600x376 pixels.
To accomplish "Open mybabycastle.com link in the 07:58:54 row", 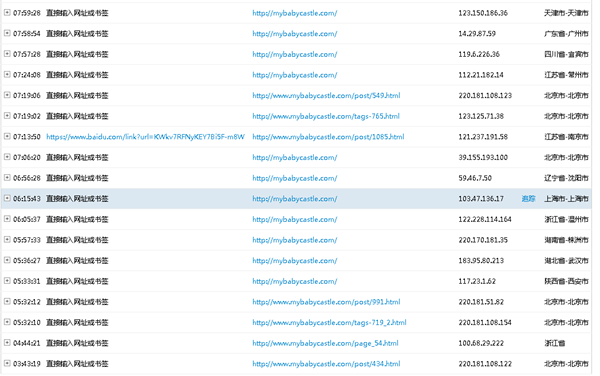I will point(295,34).
